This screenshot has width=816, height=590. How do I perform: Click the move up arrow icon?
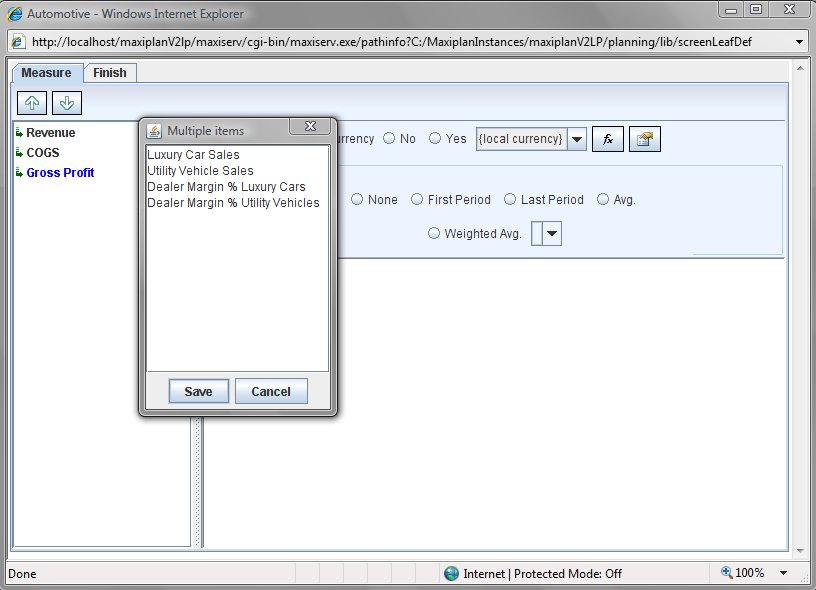pyautogui.click(x=30, y=103)
